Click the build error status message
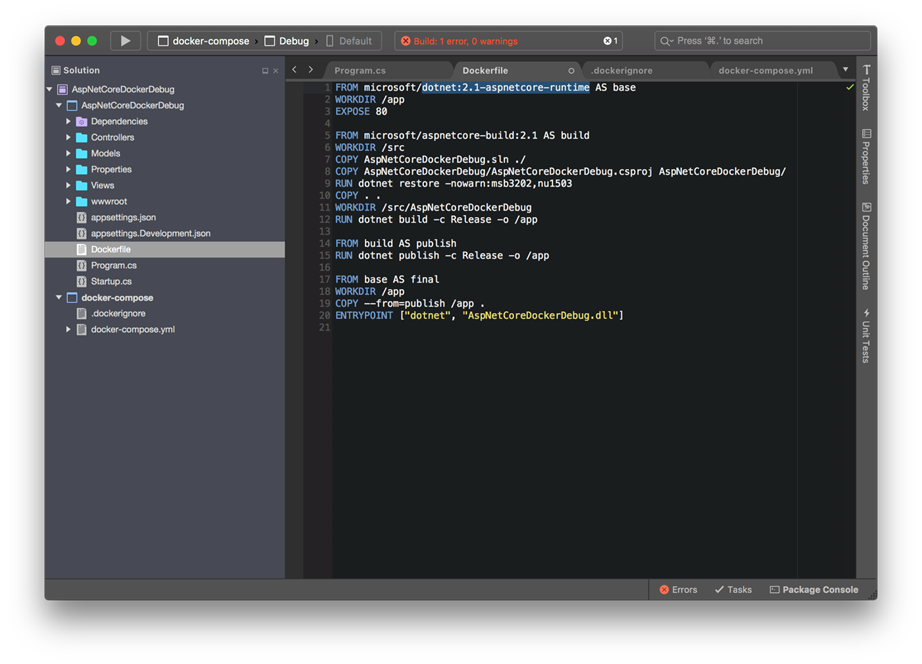 [x=465, y=41]
